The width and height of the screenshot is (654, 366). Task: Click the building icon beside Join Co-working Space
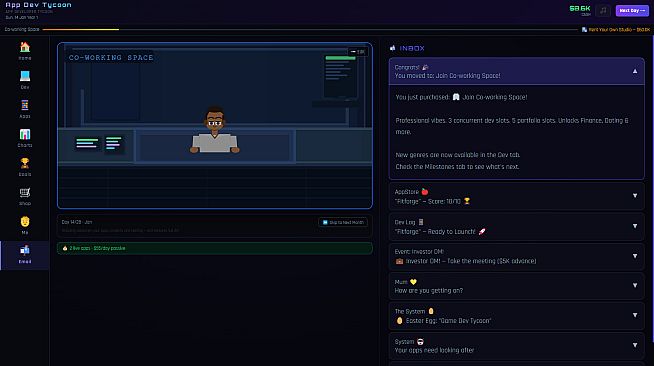[x=456, y=97]
